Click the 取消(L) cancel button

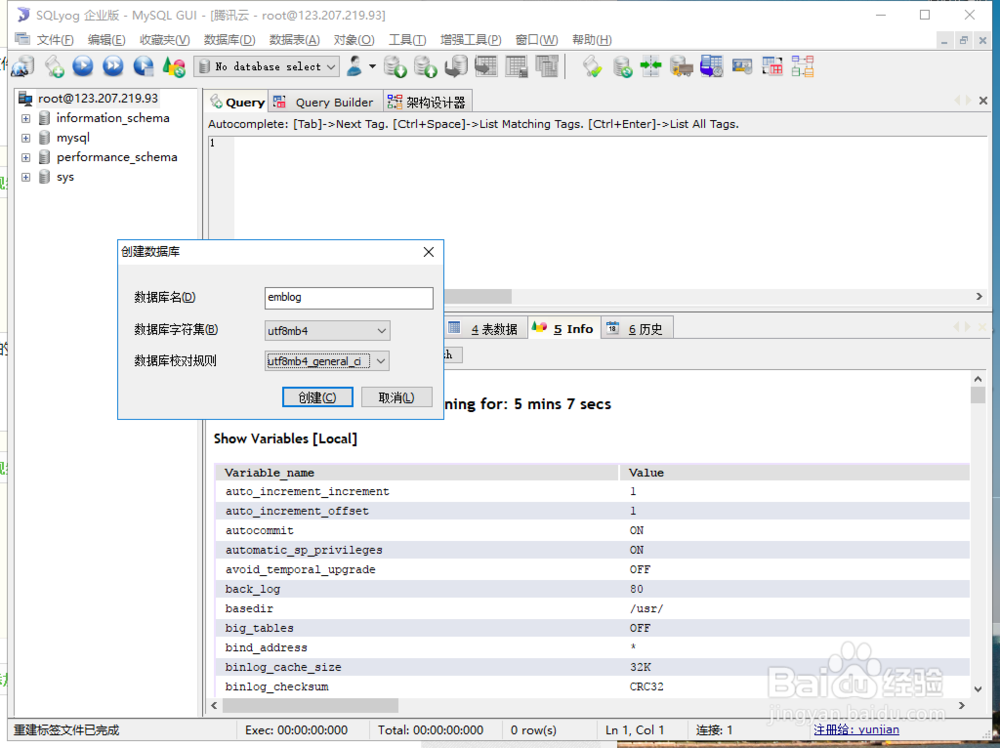pos(397,397)
